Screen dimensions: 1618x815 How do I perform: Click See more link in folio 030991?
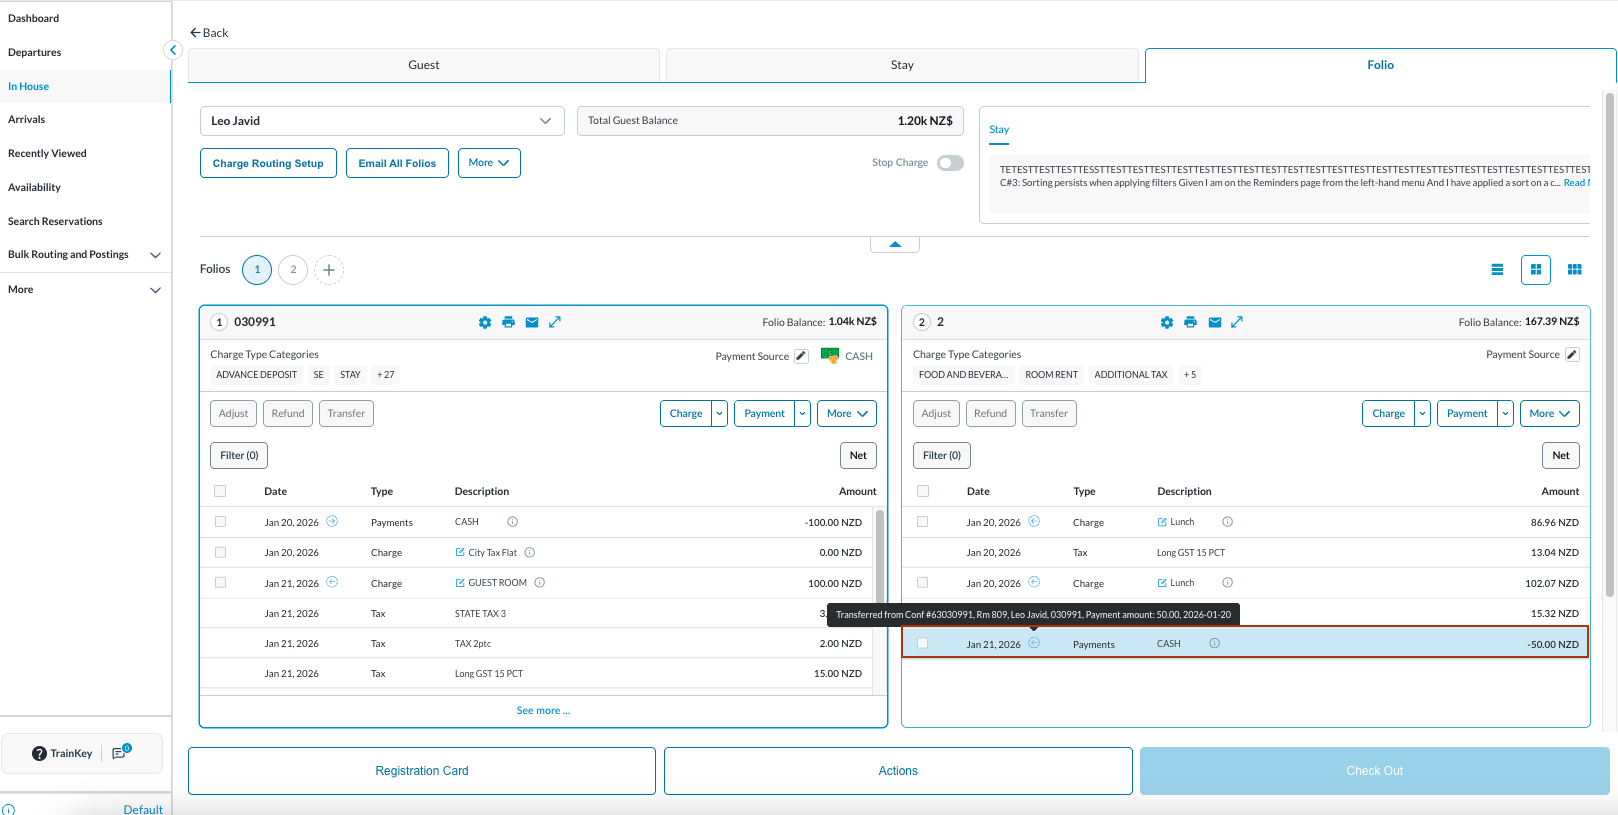543,711
